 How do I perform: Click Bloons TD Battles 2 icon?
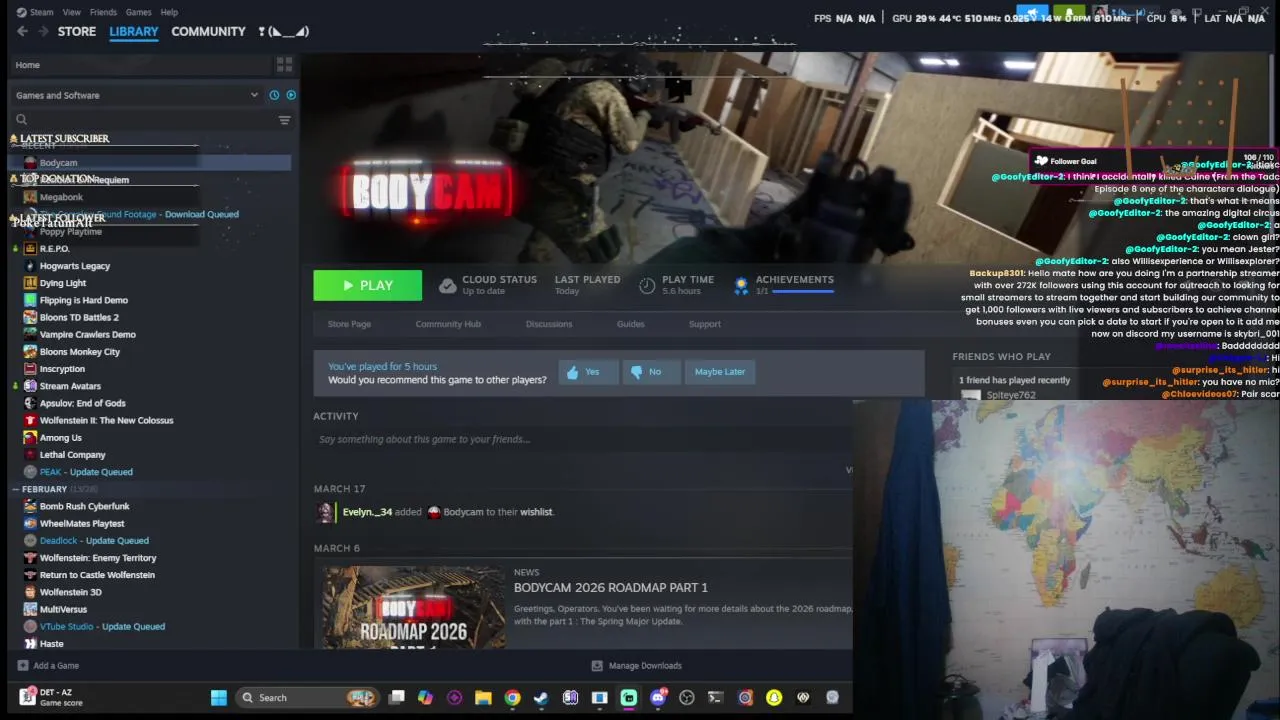tap(30, 317)
